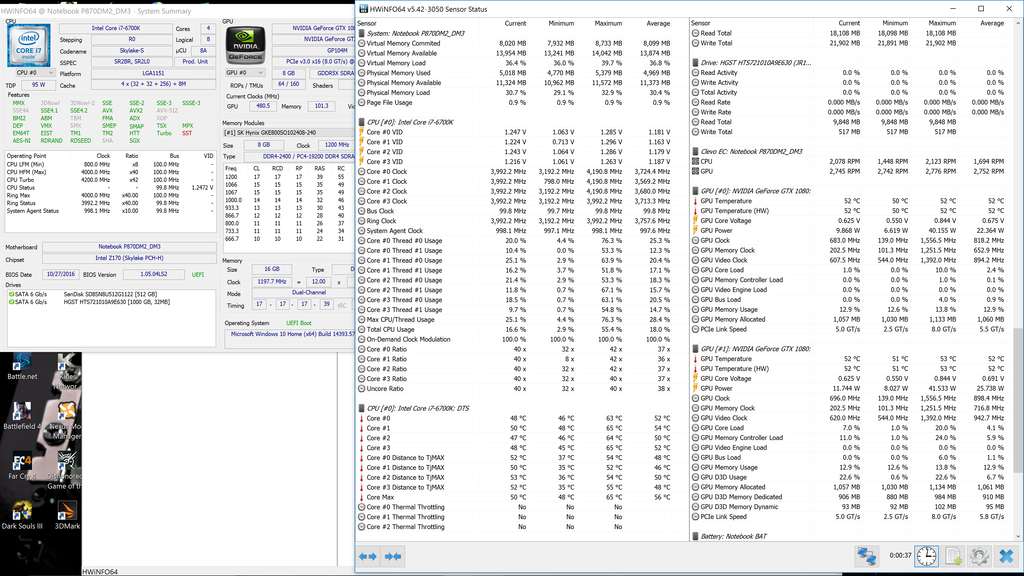Expand the Battery: Notebook BAT group
This screenshot has width=1024, height=576.
(695, 536)
